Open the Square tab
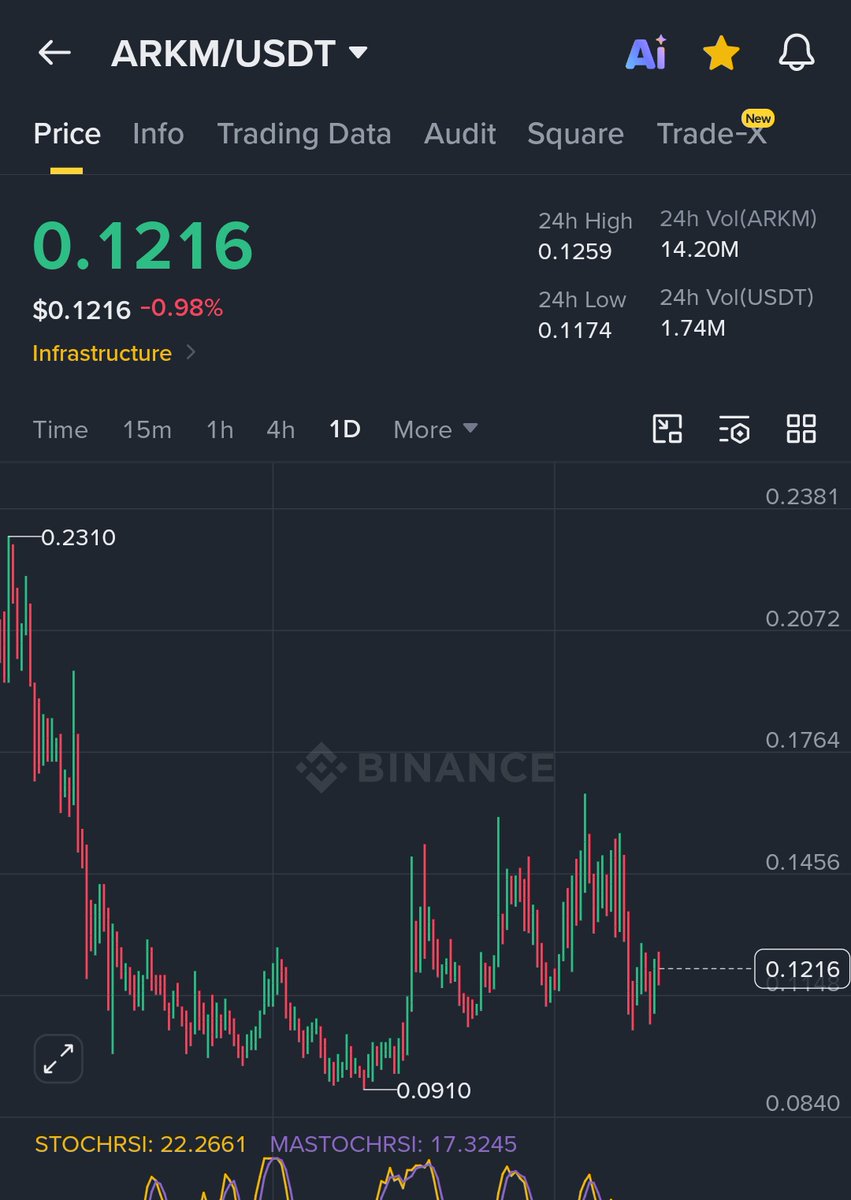 pos(575,134)
